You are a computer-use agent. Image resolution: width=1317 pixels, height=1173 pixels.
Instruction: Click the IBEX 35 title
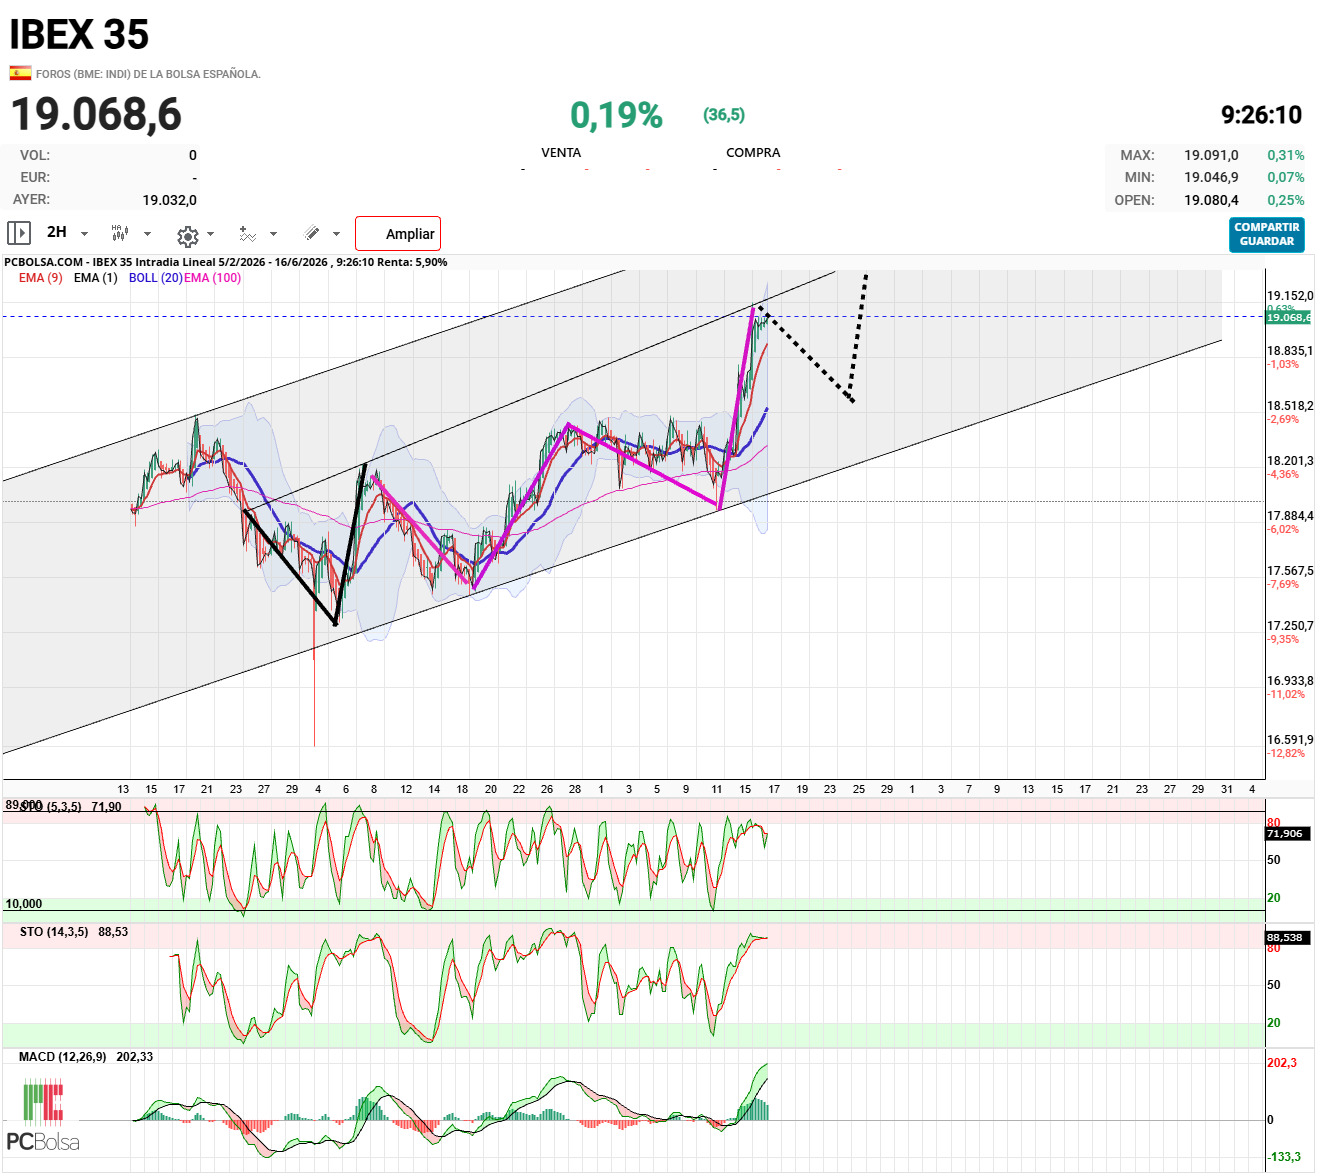click(x=79, y=35)
